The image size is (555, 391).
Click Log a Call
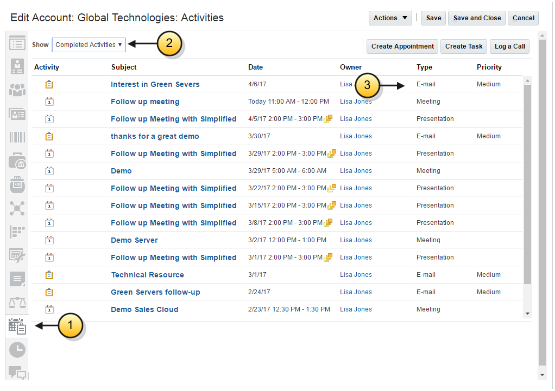tap(510, 46)
